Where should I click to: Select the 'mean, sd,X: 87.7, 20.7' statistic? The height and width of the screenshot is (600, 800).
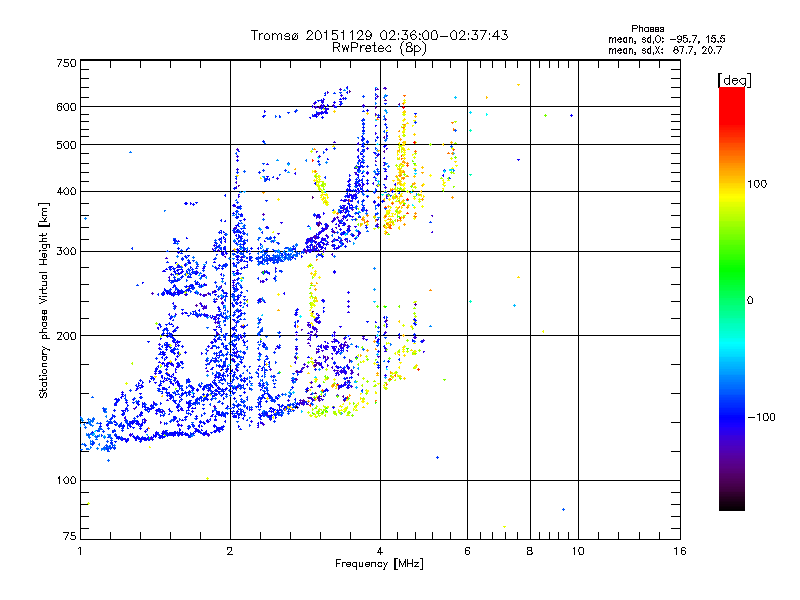665,50
